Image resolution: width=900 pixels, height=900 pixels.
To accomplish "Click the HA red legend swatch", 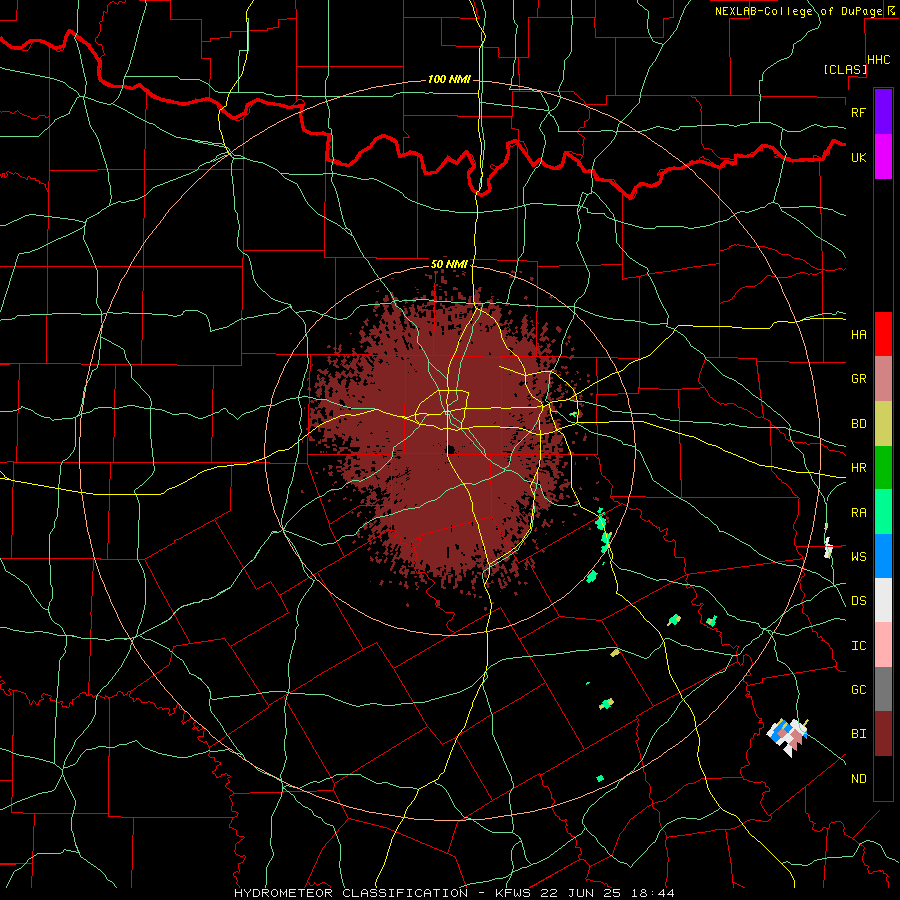I will click(883, 334).
